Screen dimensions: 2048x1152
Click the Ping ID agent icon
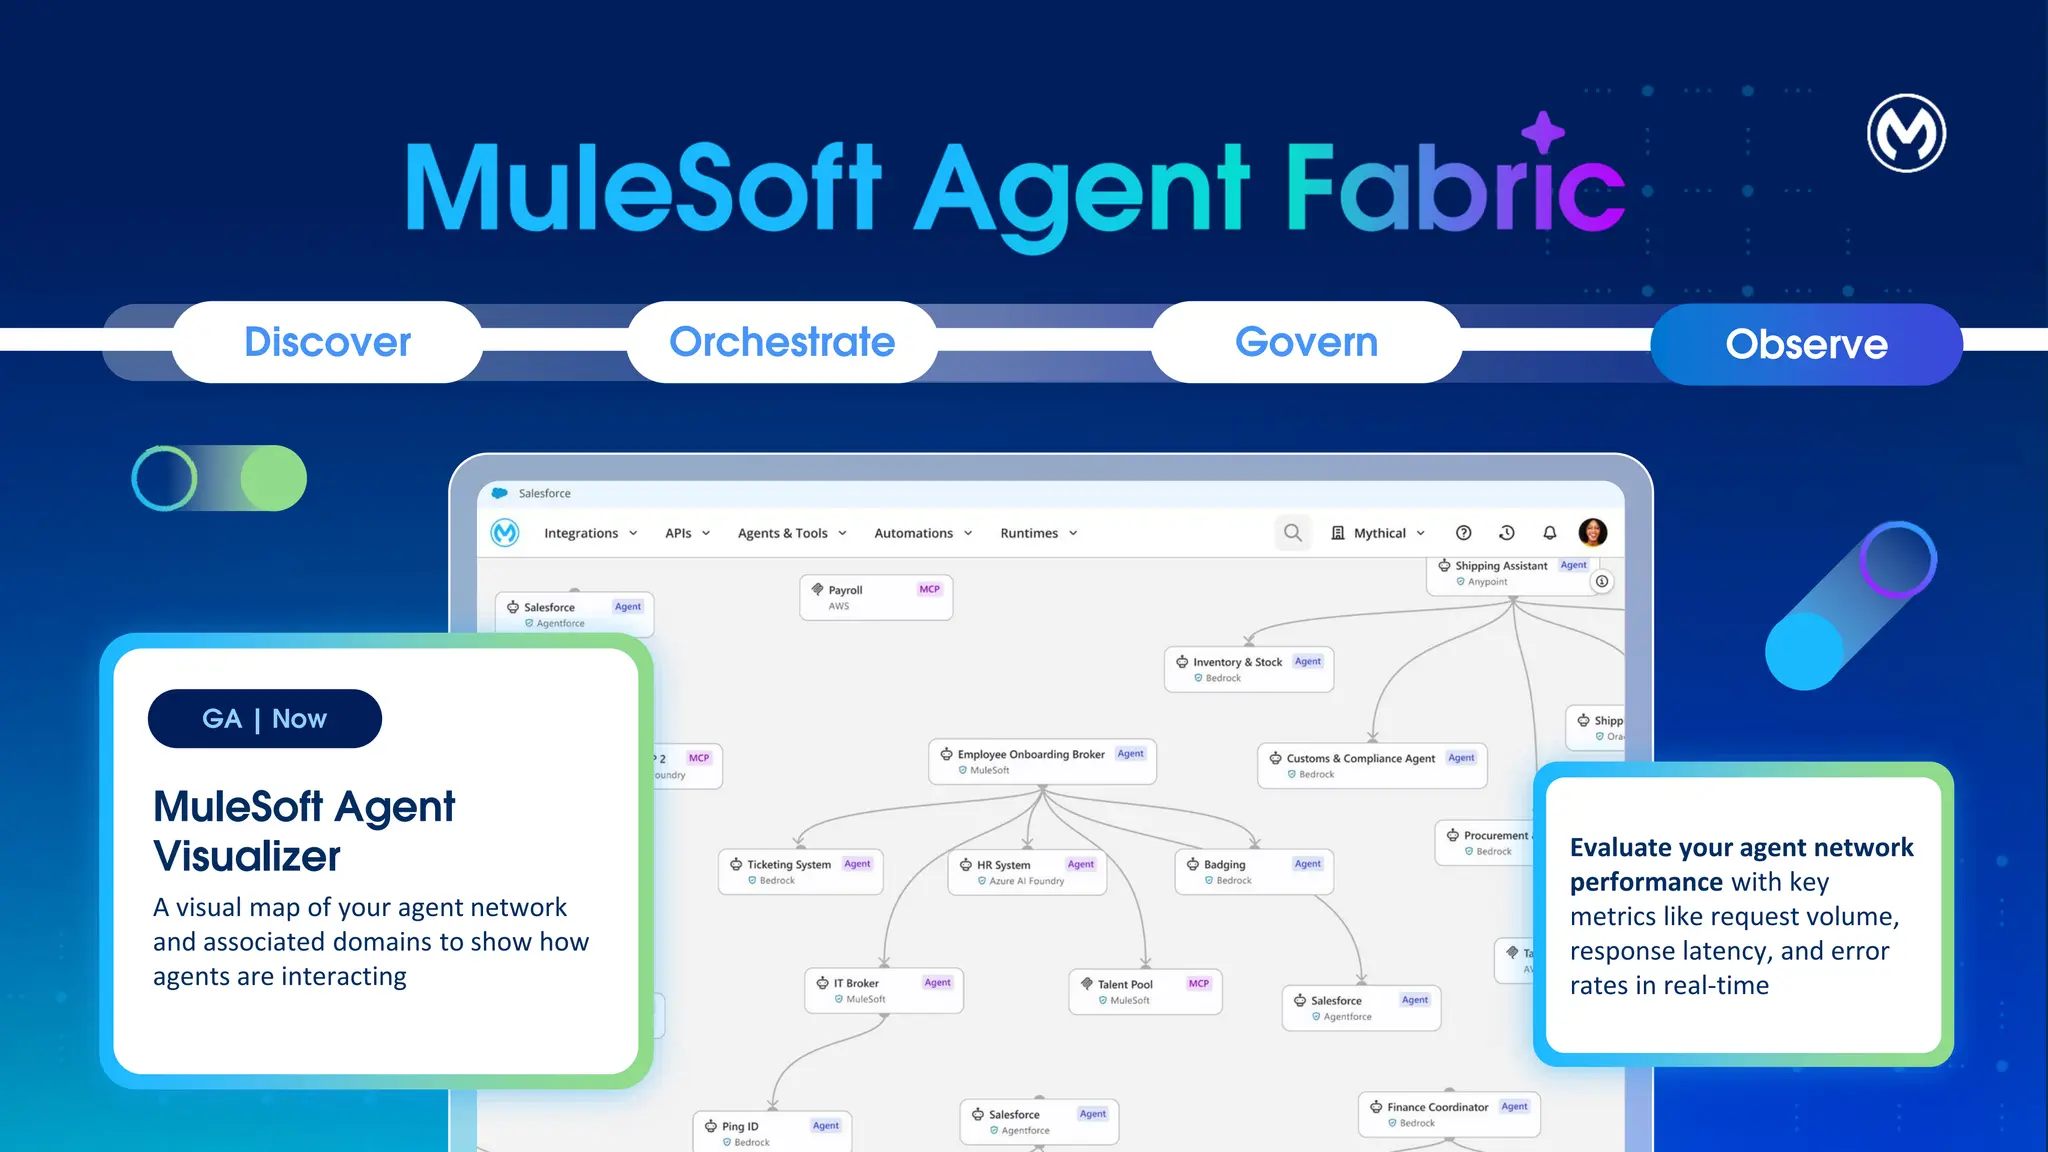point(711,1126)
